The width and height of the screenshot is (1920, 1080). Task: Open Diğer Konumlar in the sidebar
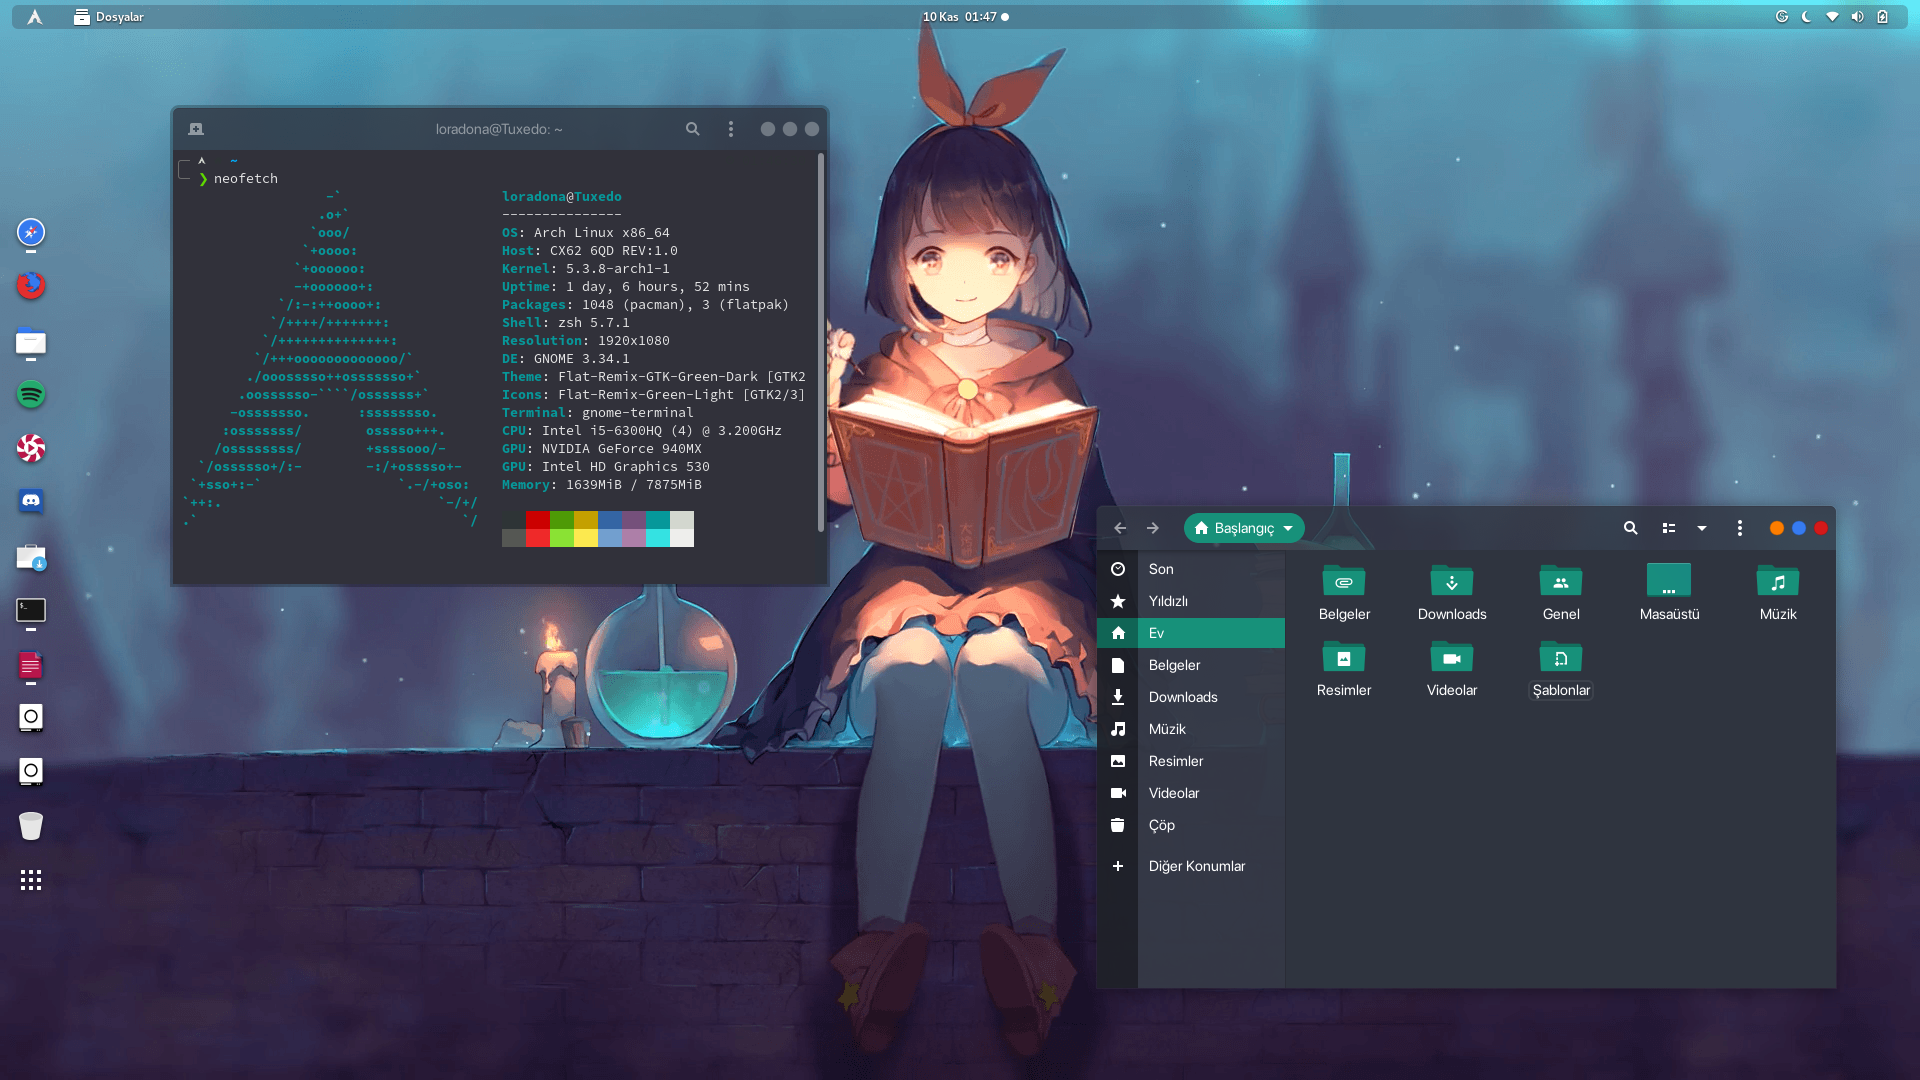(1191, 866)
